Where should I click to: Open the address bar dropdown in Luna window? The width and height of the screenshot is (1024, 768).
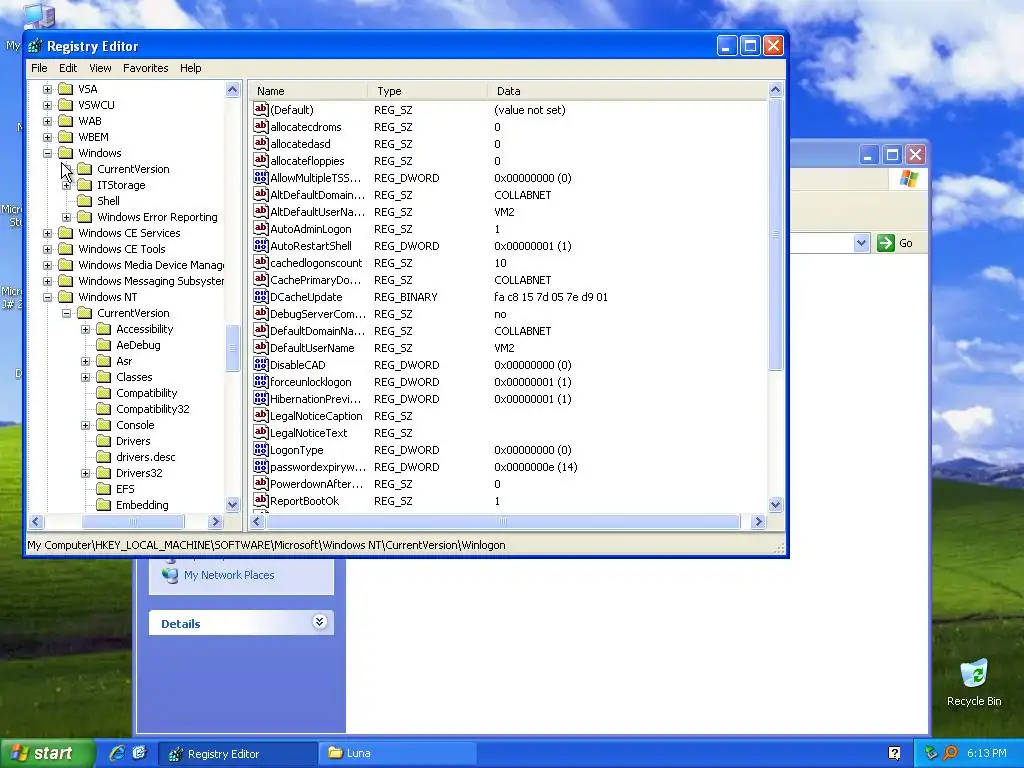pos(861,243)
